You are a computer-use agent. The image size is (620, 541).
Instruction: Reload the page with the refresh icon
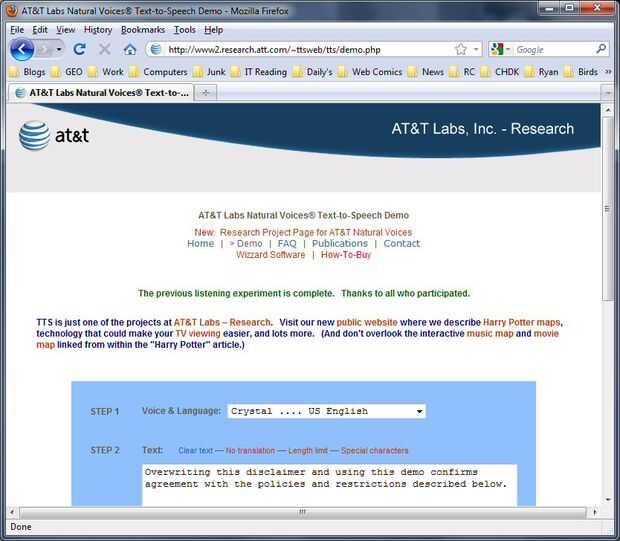click(x=79, y=49)
